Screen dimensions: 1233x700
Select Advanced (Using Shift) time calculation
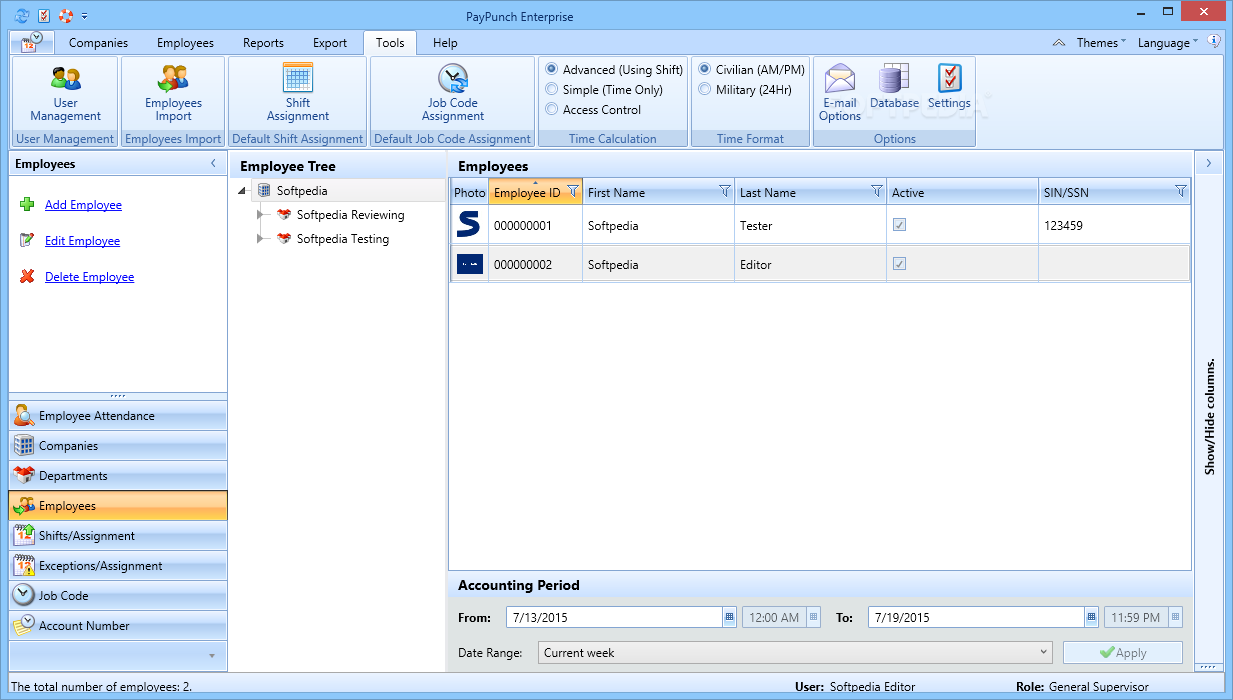[614, 70]
